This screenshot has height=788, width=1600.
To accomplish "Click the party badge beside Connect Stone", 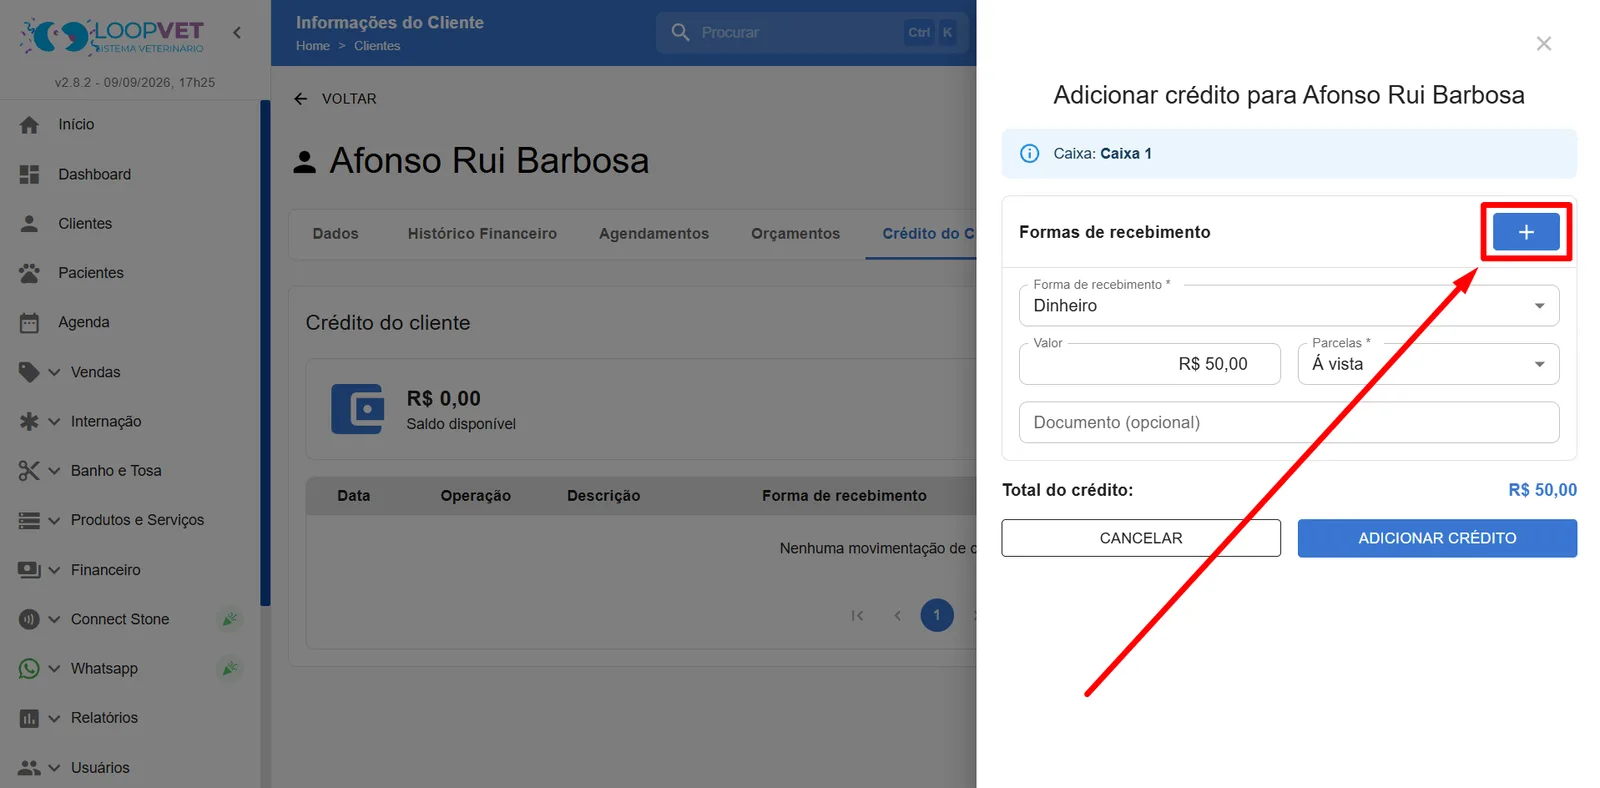I will pyautogui.click(x=230, y=619).
